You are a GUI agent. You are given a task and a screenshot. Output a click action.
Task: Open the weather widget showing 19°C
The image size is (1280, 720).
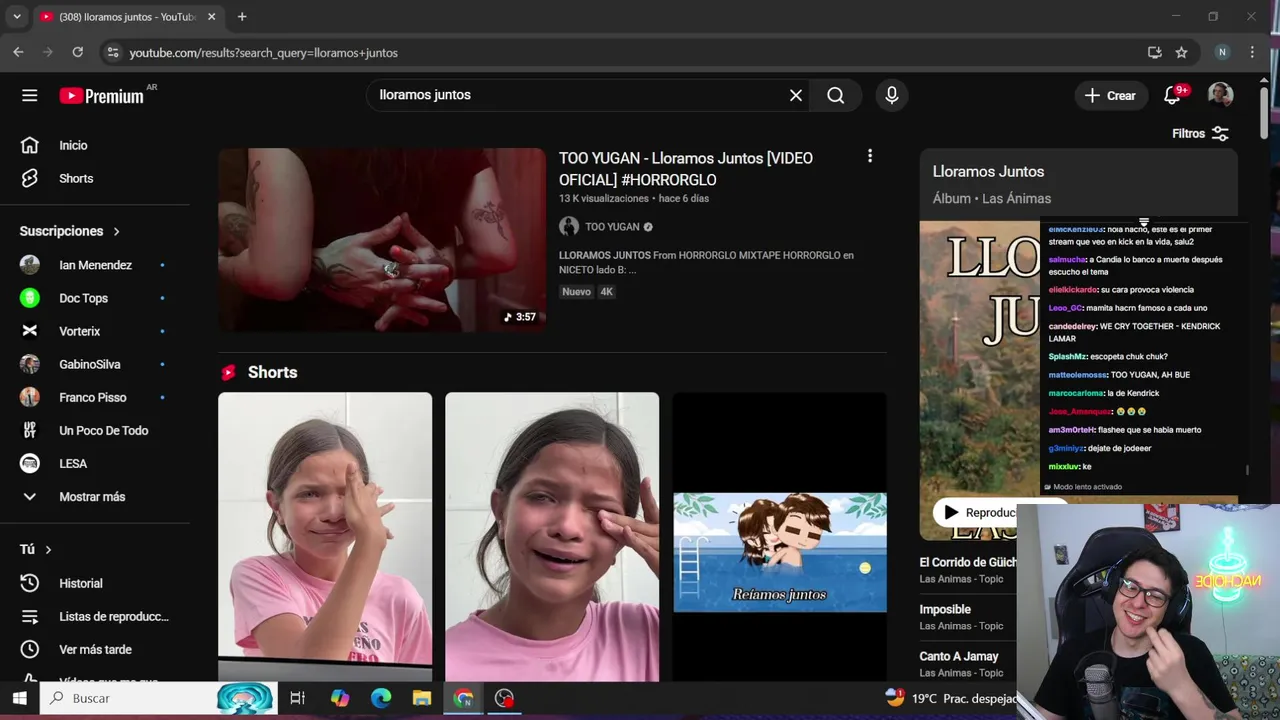tap(950, 698)
